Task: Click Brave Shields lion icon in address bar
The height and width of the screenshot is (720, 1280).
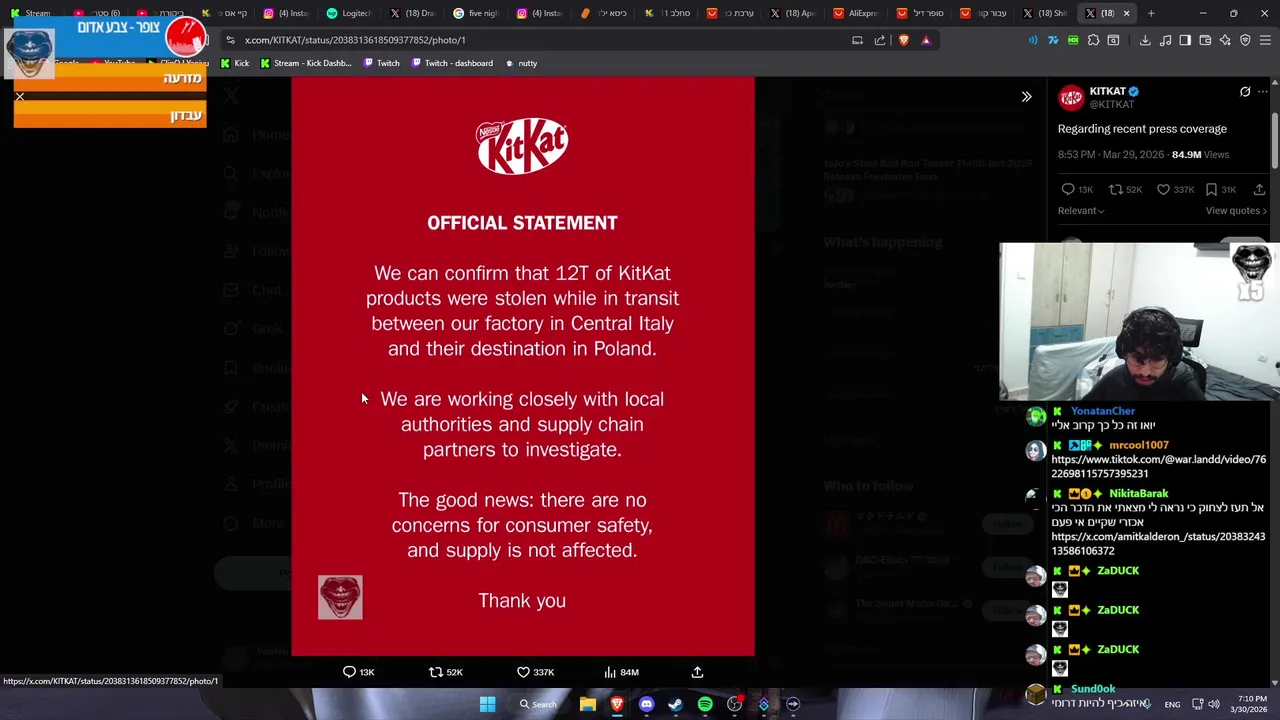Action: [x=904, y=40]
